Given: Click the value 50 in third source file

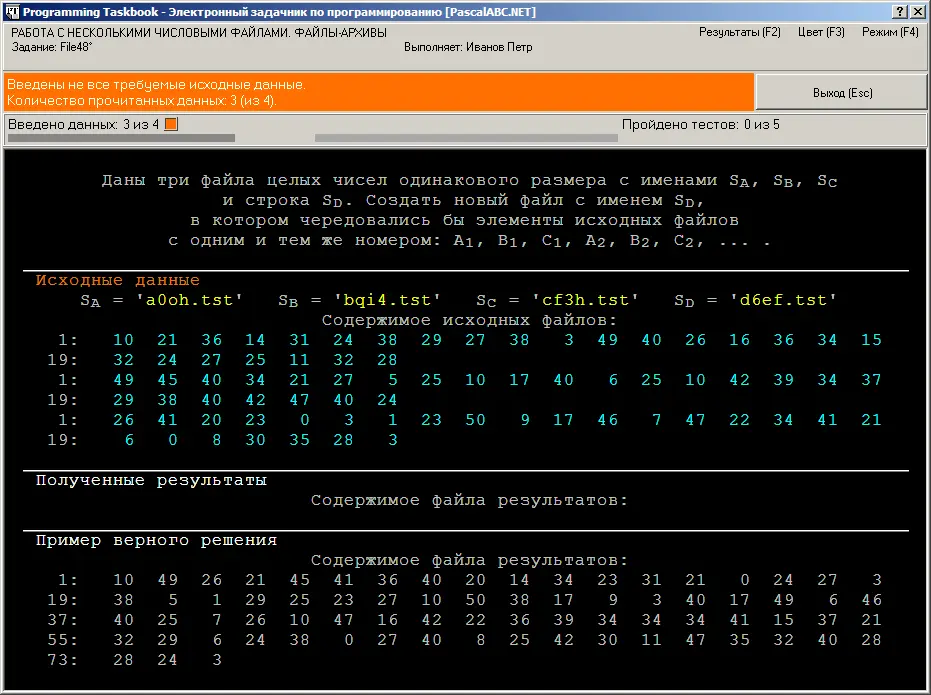Looking at the screenshot, I should tap(475, 420).
